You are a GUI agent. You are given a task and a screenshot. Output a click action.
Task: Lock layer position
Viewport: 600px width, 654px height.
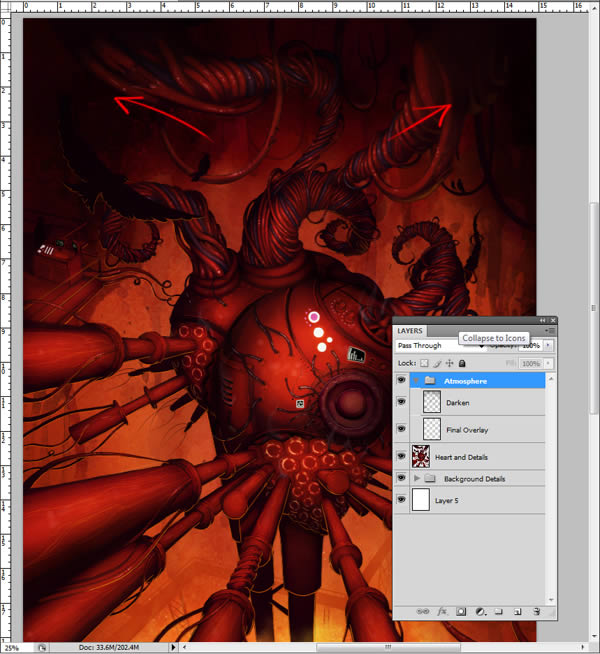[x=449, y=363]
